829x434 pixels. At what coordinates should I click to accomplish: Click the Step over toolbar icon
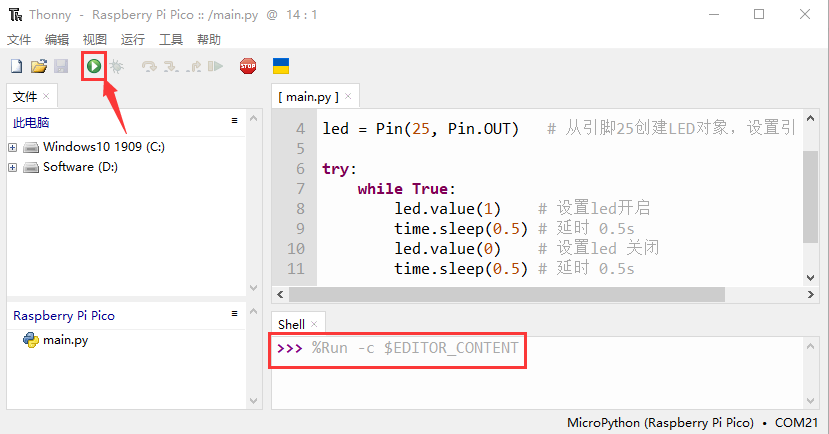click(x=149, y=66)
